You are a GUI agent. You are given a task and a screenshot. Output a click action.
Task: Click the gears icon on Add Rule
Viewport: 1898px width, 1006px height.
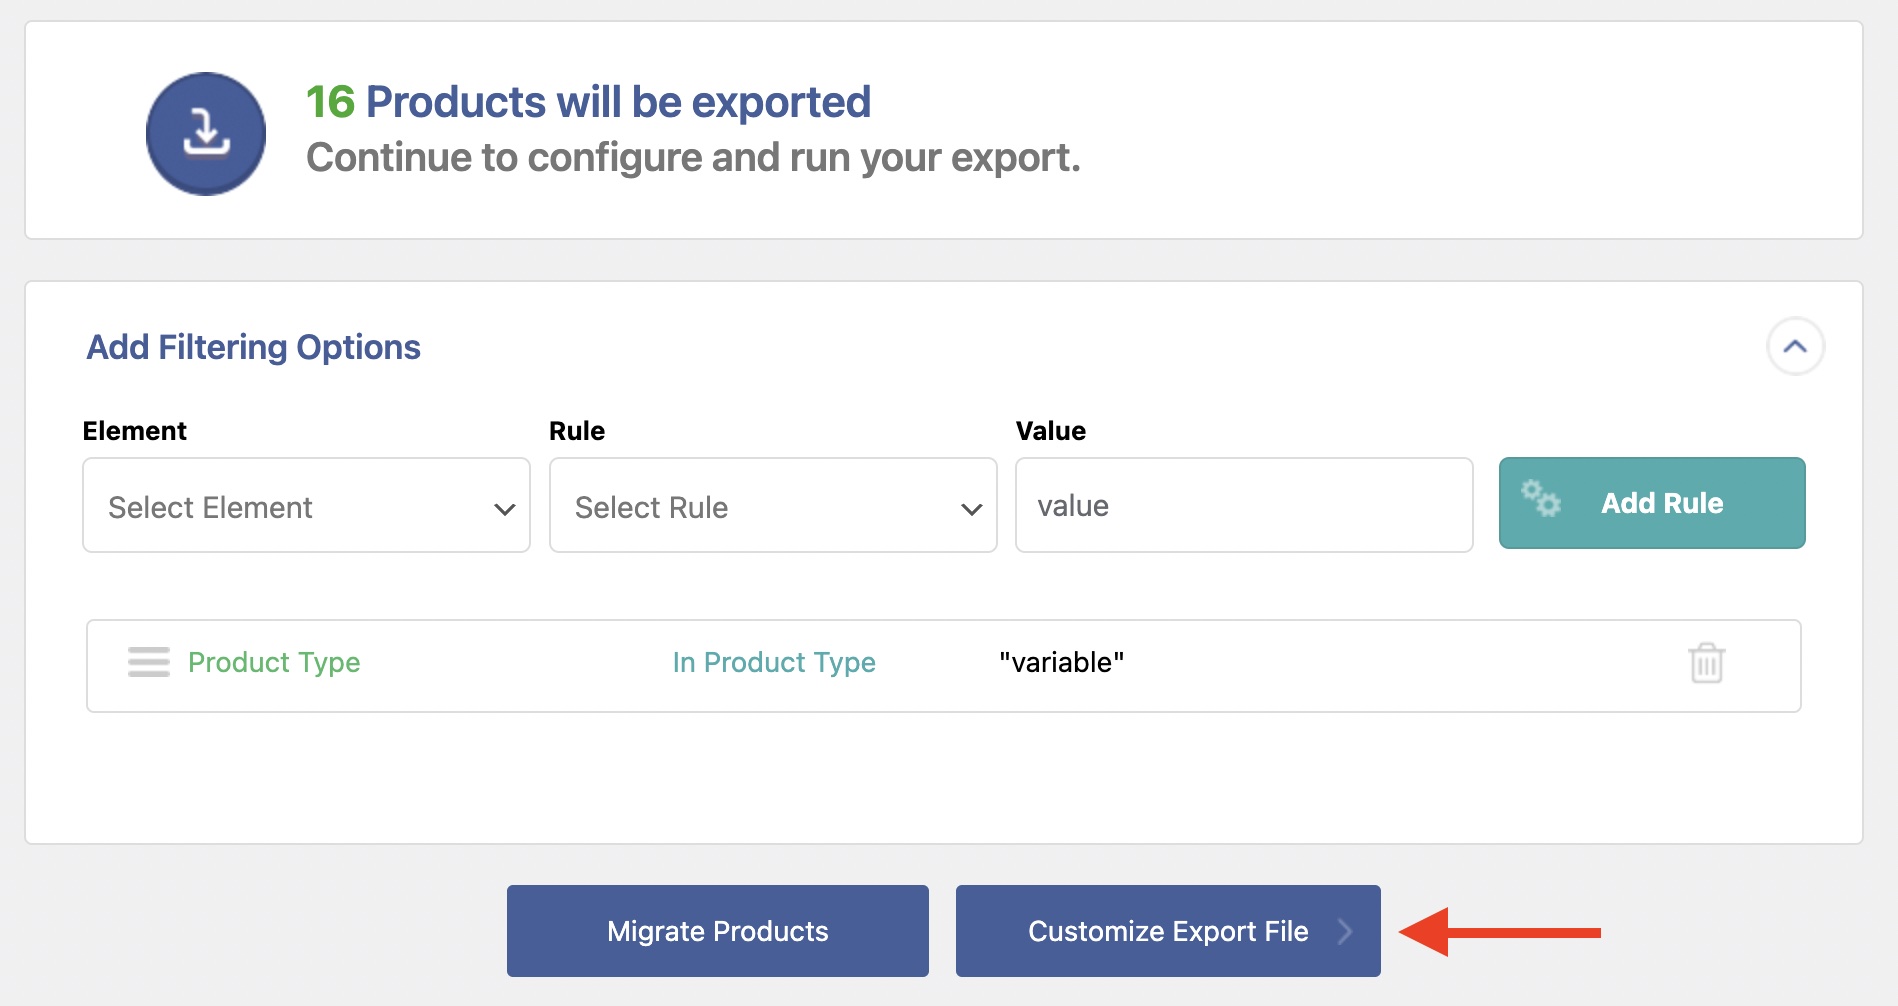tap(1540, 498)
